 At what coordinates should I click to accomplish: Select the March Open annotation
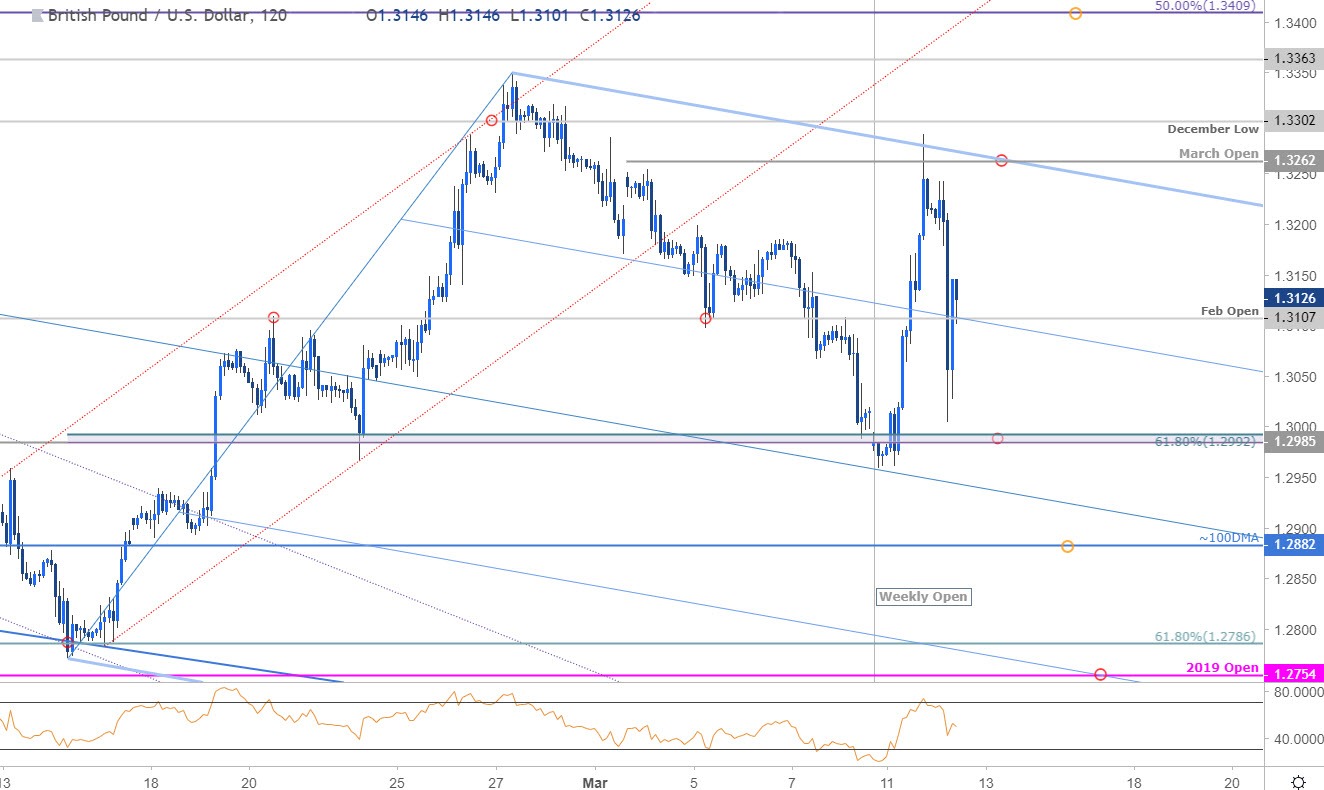pyautogui.click(x=1219, y=153)
